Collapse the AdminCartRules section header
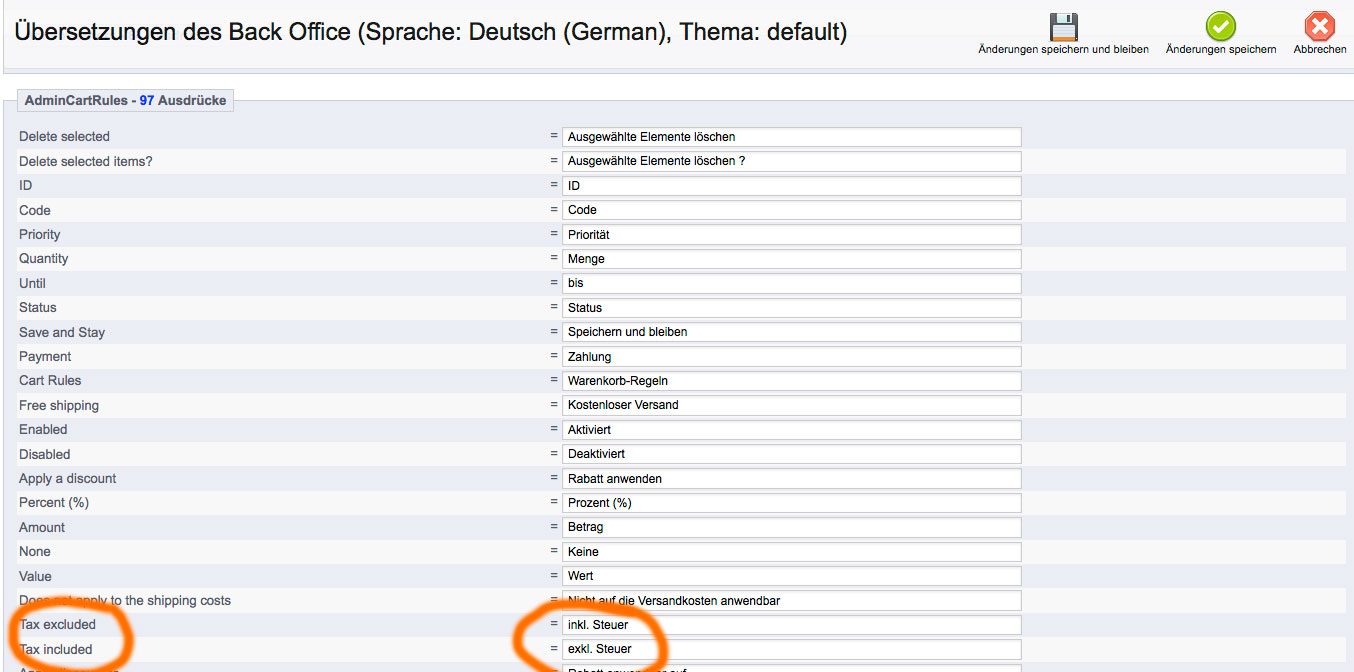Viewport: 1354px width, 672px height. [126, 100]
